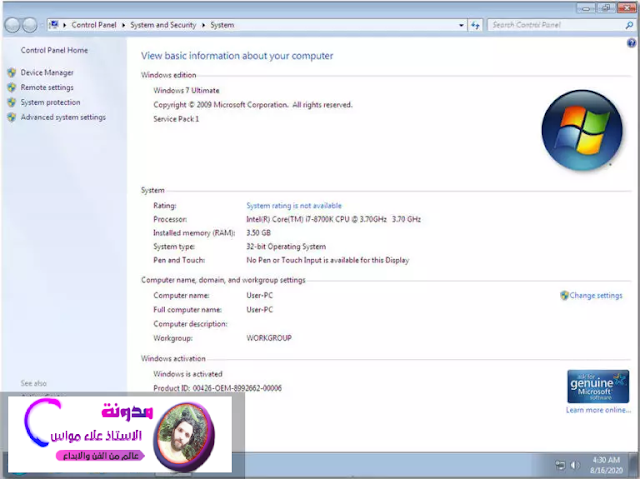Expand arrow after Control Panel breadcrumb
Viewport: 640px width, 479px height.
123,25
